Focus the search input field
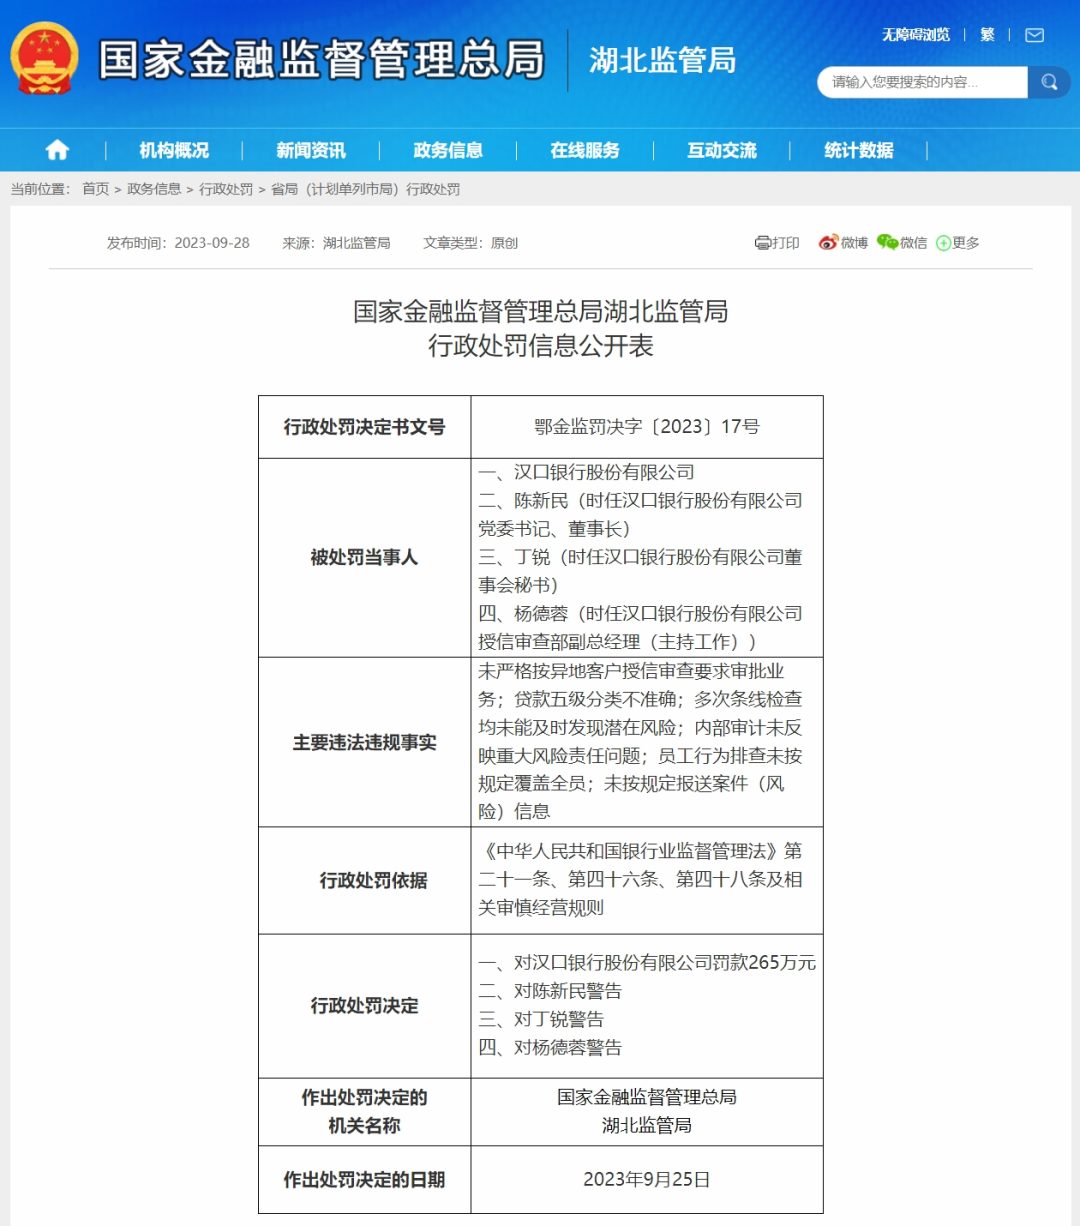 coord(923,82)
